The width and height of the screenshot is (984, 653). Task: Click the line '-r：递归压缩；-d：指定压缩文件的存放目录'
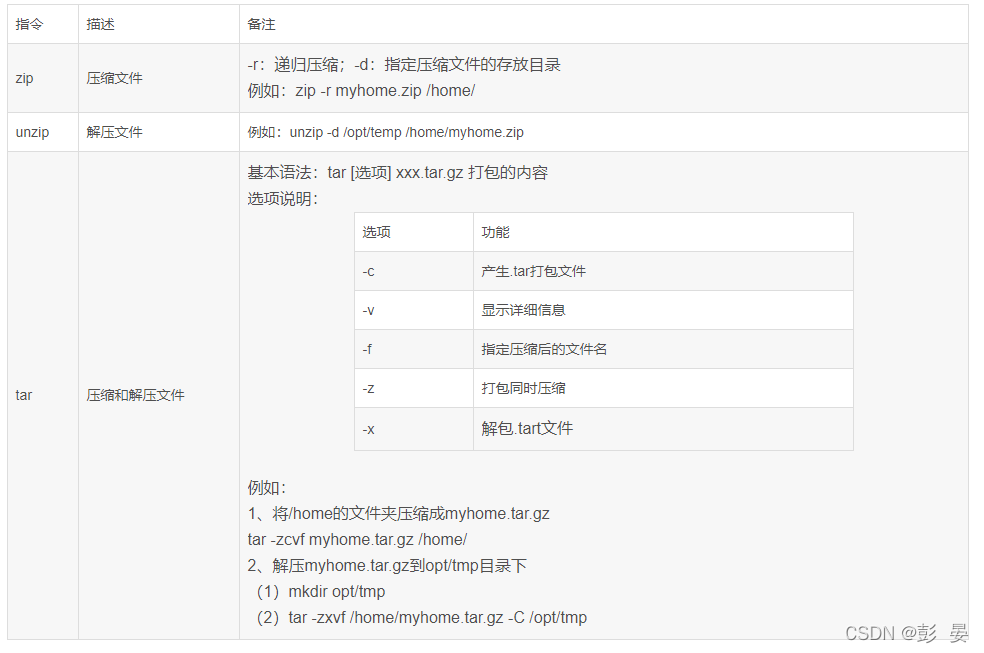coord(404,65)
